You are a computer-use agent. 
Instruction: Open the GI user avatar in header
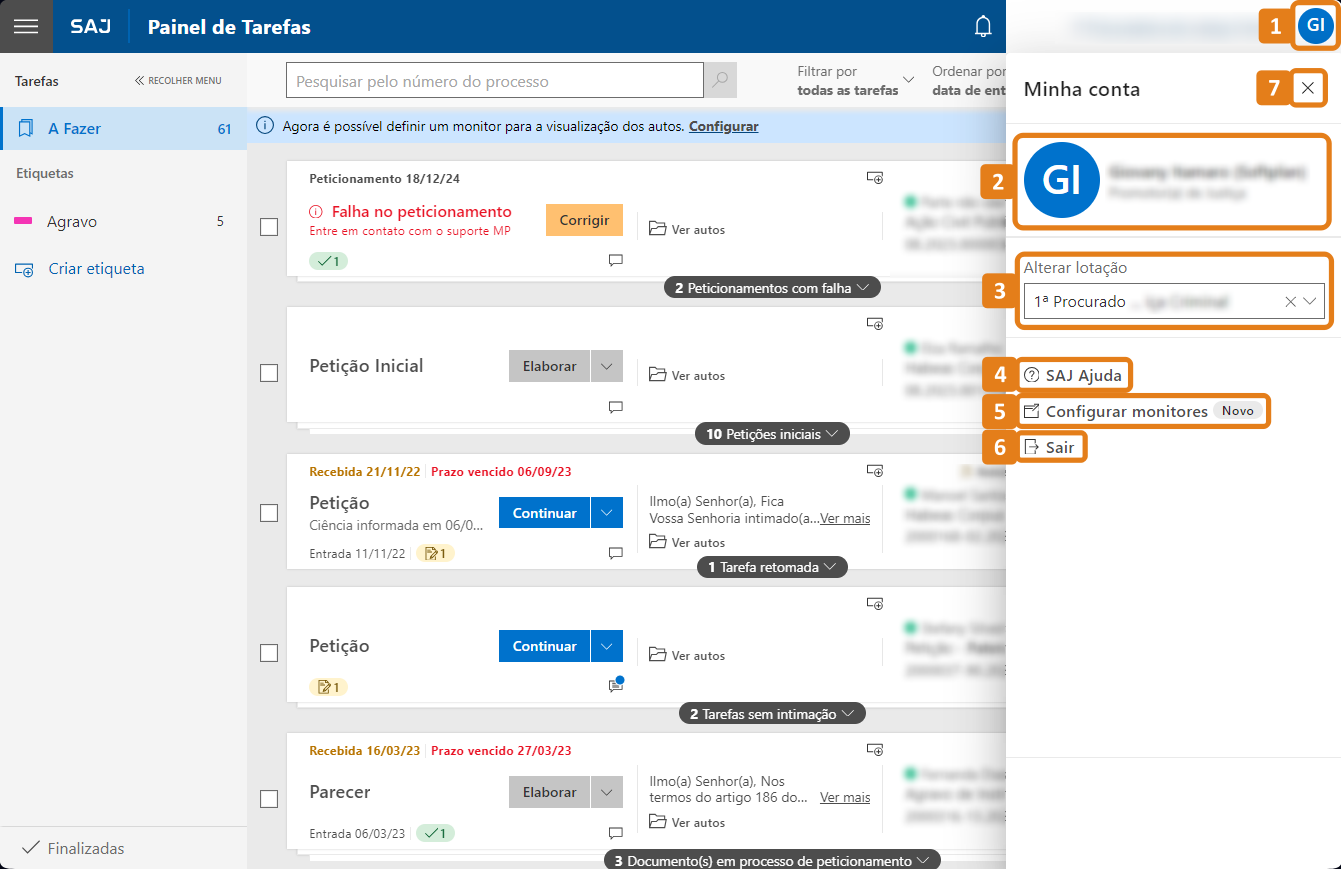pyautogui.click(x=1315, y=25)
